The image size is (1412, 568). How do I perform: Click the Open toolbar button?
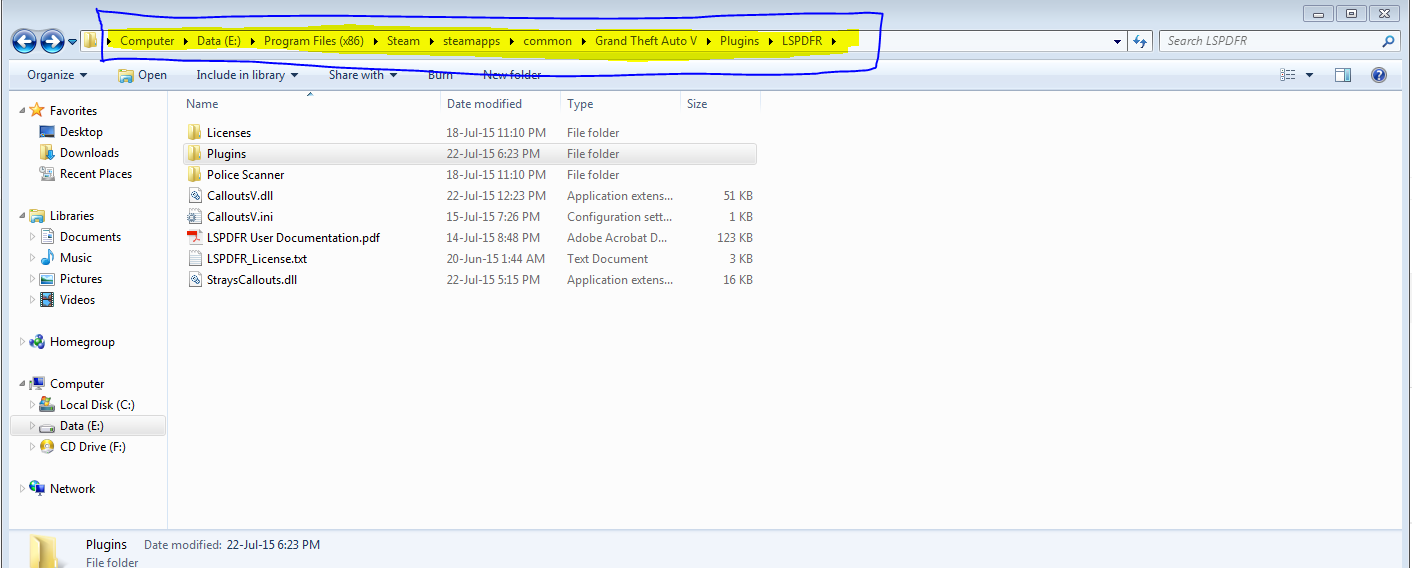click(142, 75)
